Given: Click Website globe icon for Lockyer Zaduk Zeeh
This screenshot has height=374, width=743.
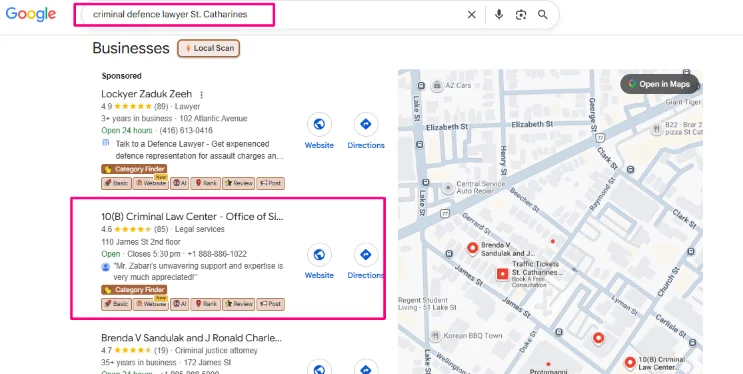Looking at the screenshot, I should click(319, 124).
